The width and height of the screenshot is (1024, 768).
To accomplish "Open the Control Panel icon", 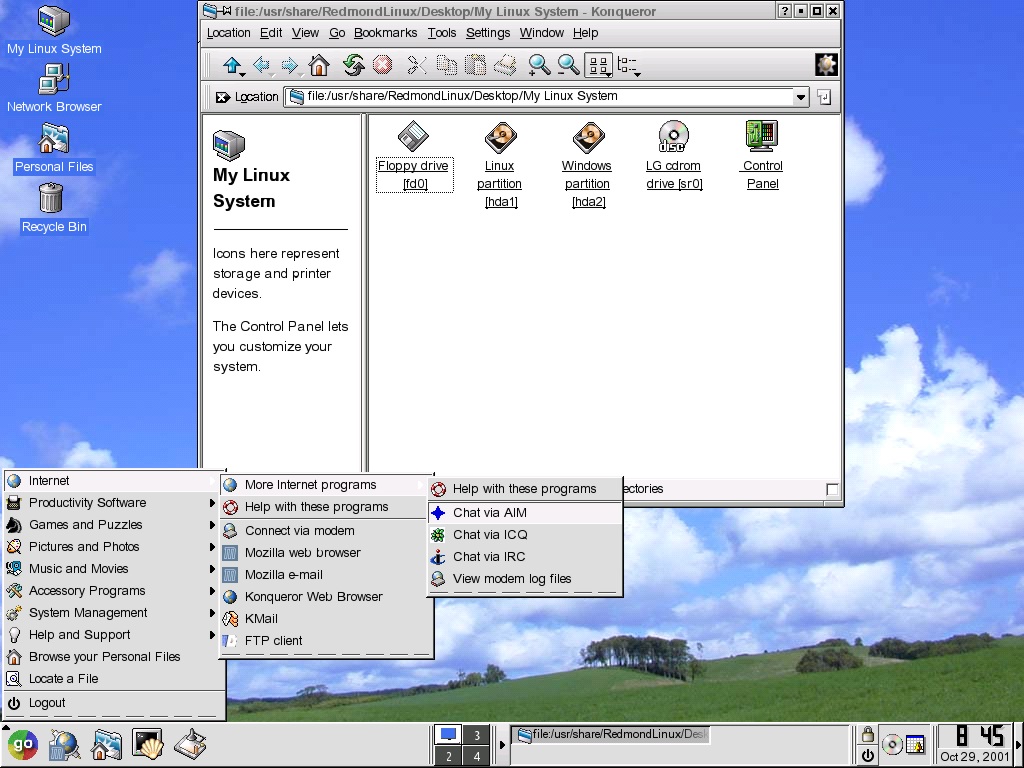I will [x=762, y=156].
